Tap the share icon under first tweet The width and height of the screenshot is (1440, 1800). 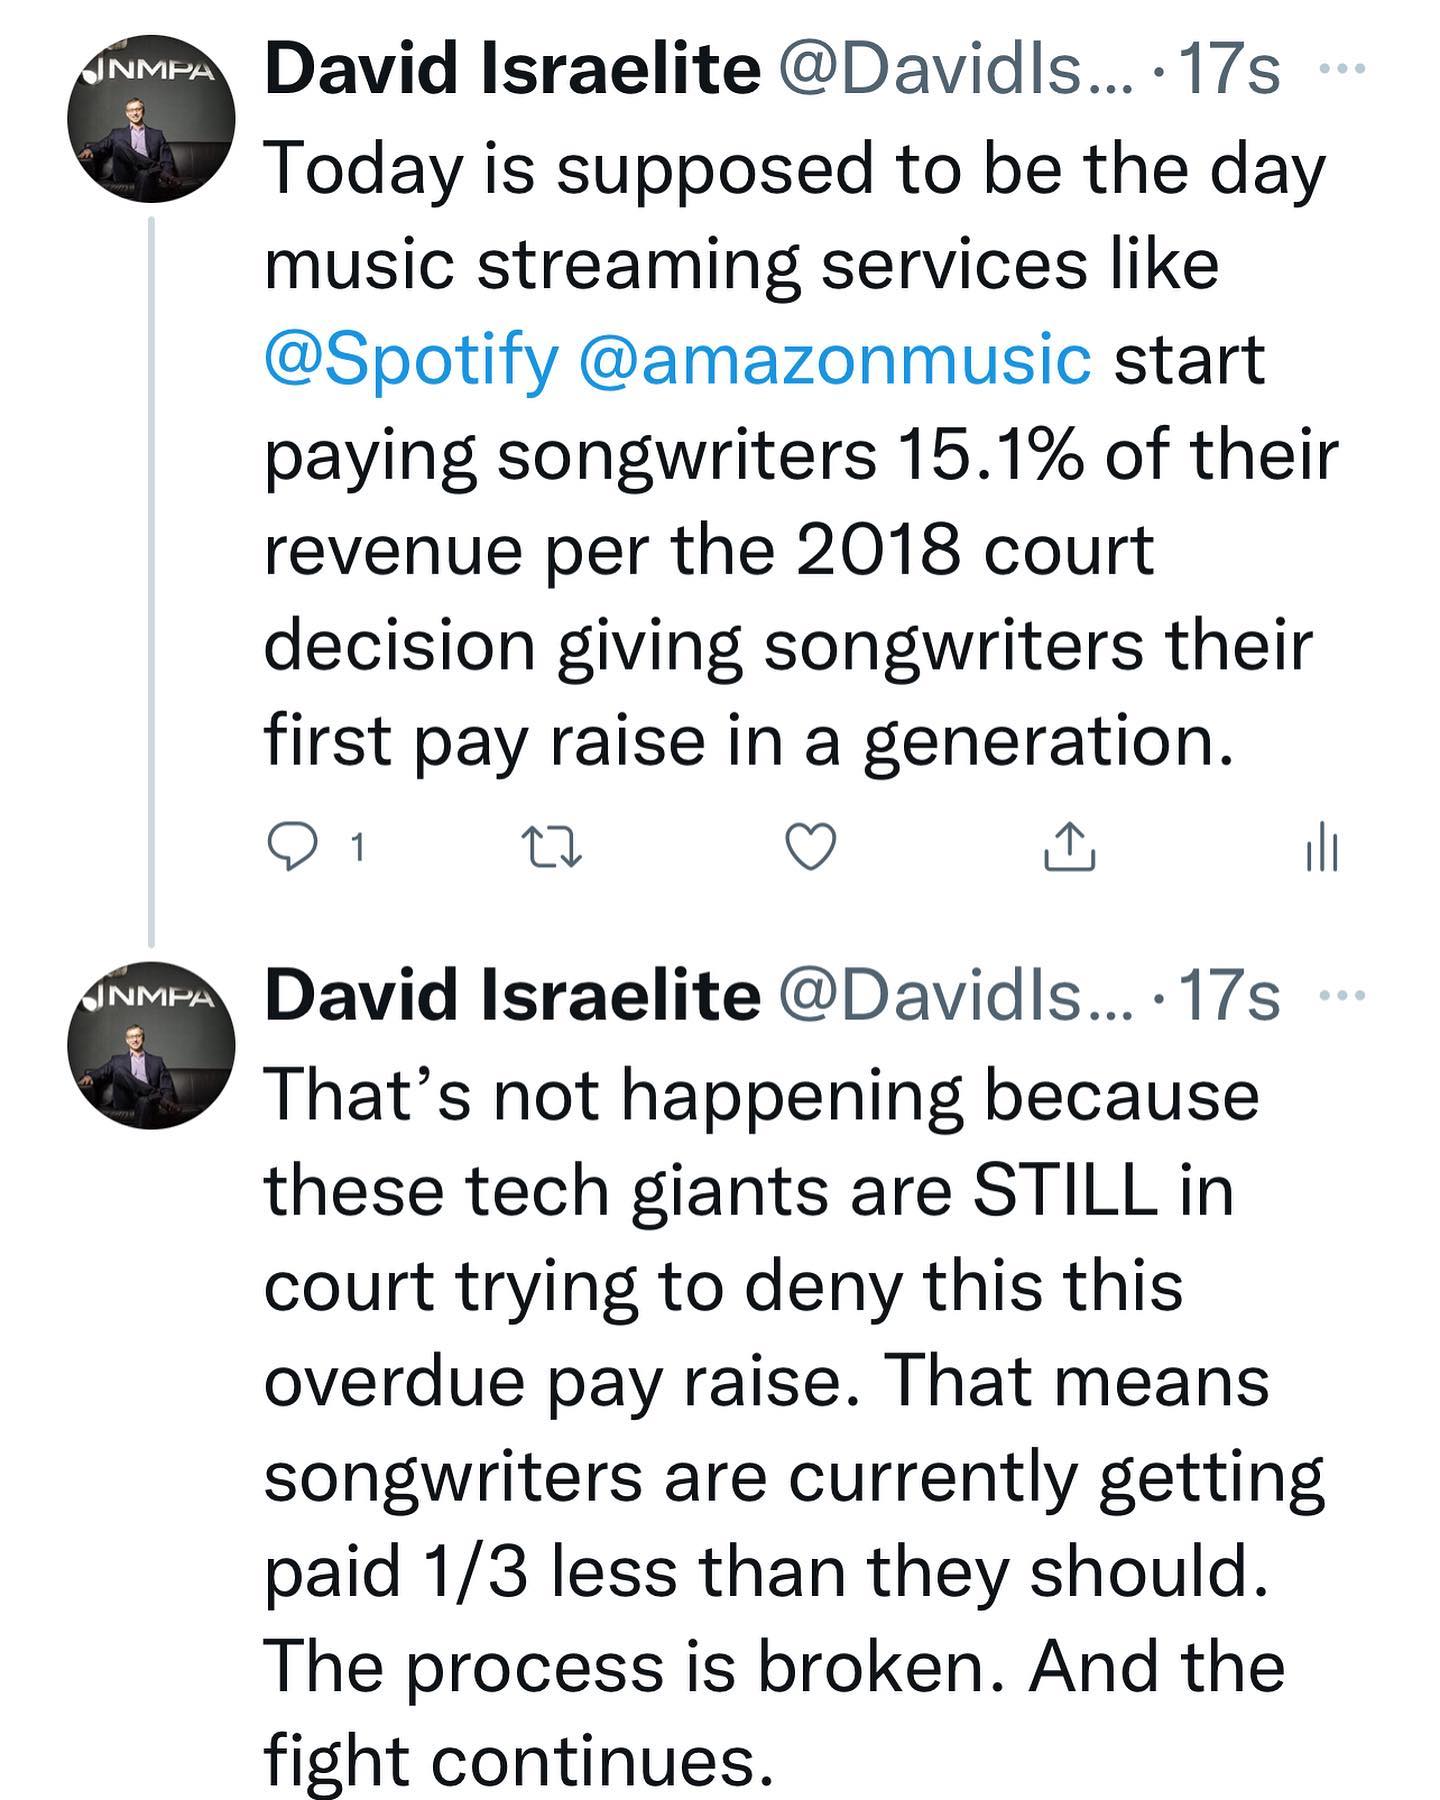tap(1069, 848)
